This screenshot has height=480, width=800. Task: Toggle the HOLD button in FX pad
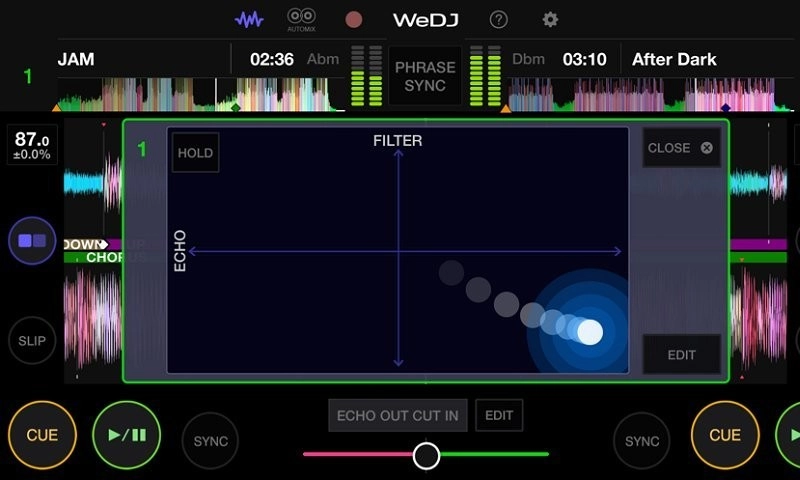195,153
